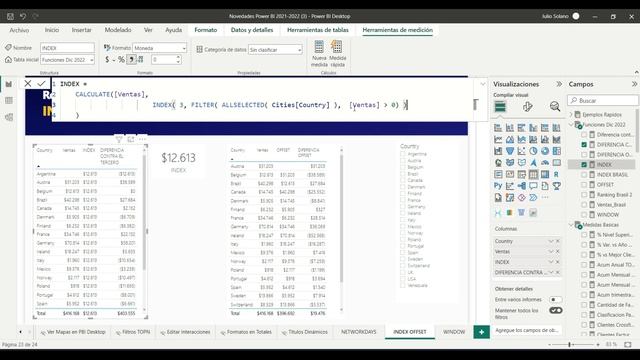This screenshot has height=360, width=640.
Task: Click the Buscar field search box
Action: [603, 100]
